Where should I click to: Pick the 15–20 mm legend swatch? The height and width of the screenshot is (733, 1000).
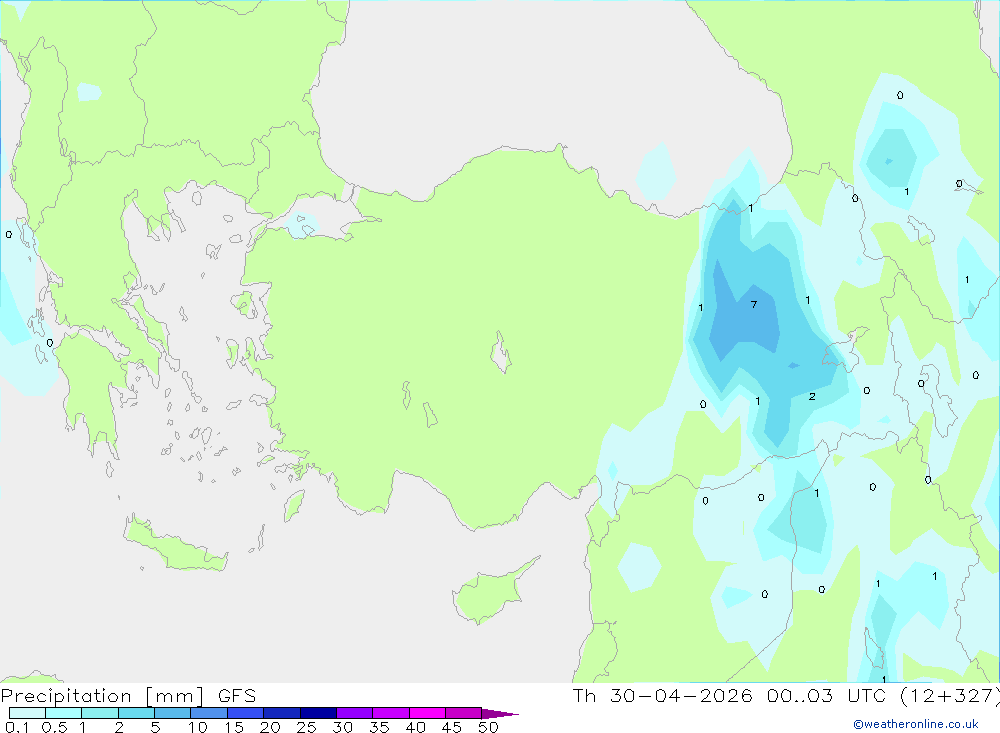pos(246,713)
